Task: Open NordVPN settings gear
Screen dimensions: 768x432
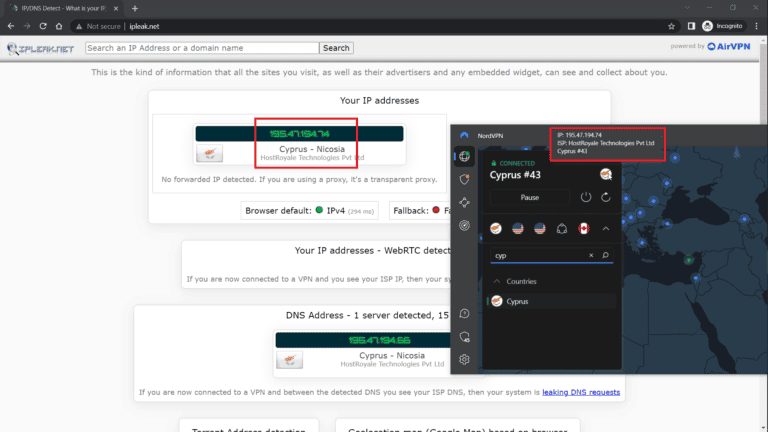Action: pyautogui.click(x=464, y=359)
